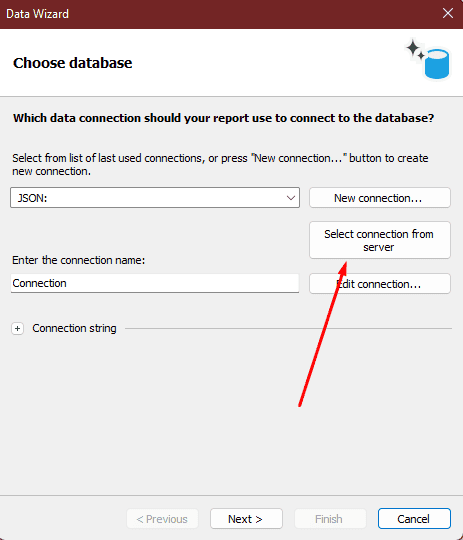Focus the connection name text field
The height and width of the screenshot is (540, 463).
coord(155,283)
